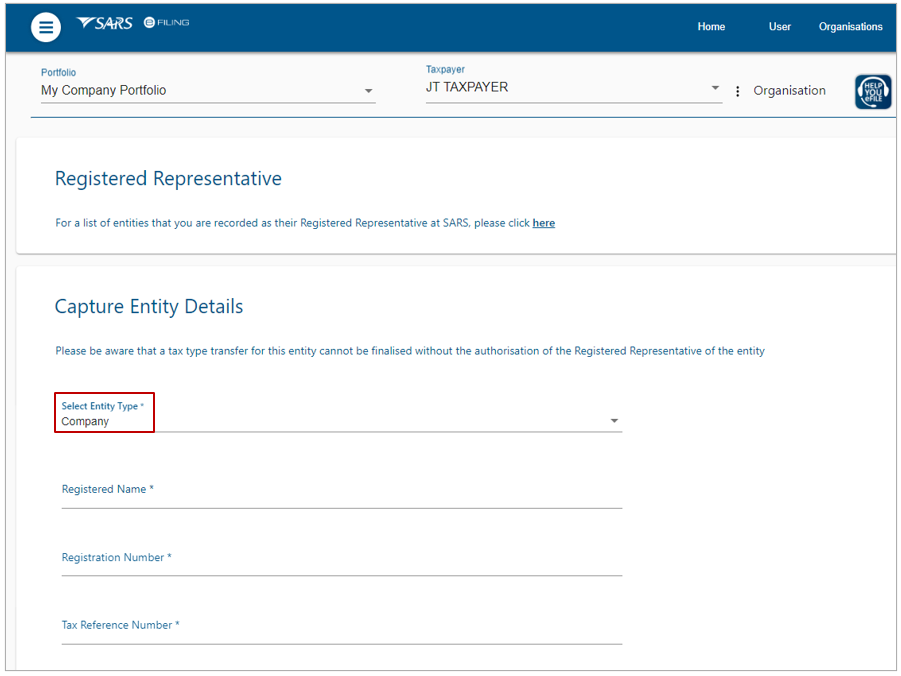Image resolution: width=901 pixels, height=676 pixels.
Task: Open the three-dot taxpayer options menu
Action: [737, 91]
